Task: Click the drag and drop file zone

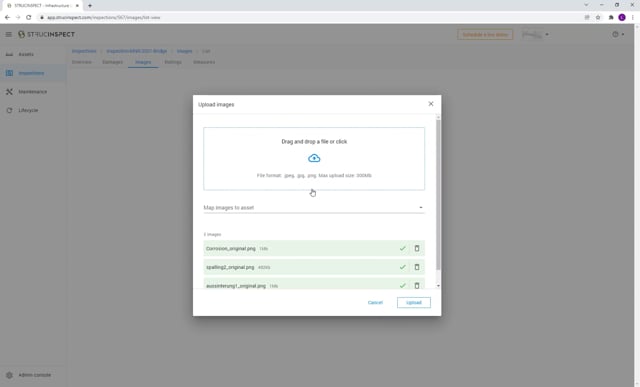Action: click(314, 158)
